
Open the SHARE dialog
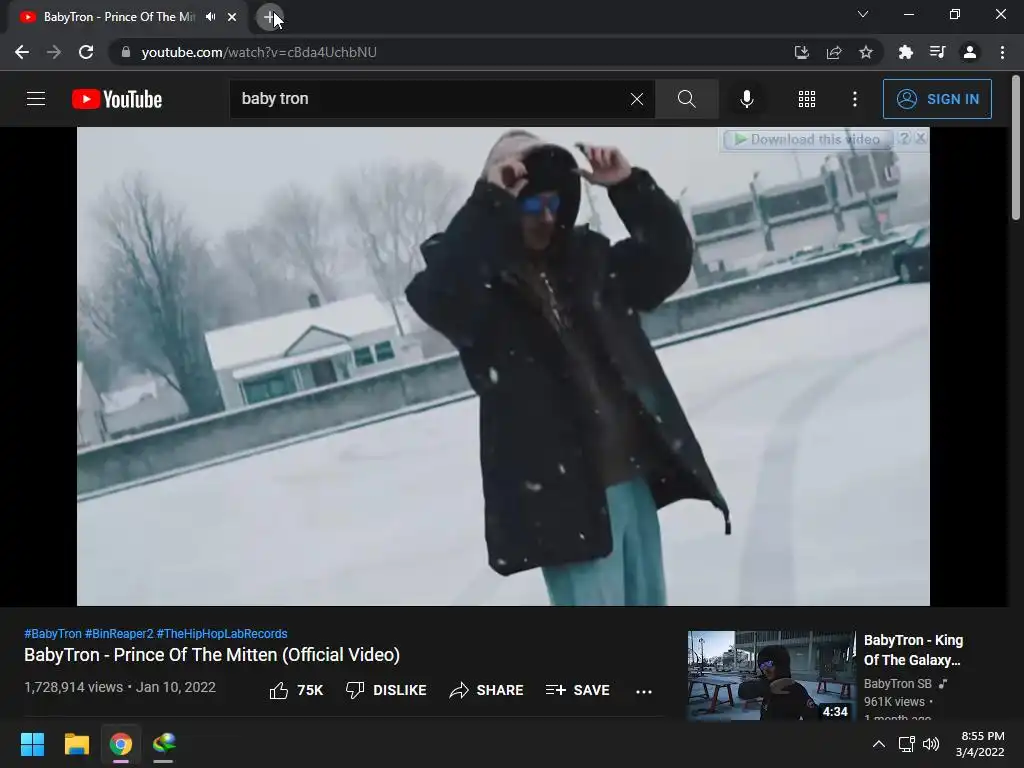[487, 690]
